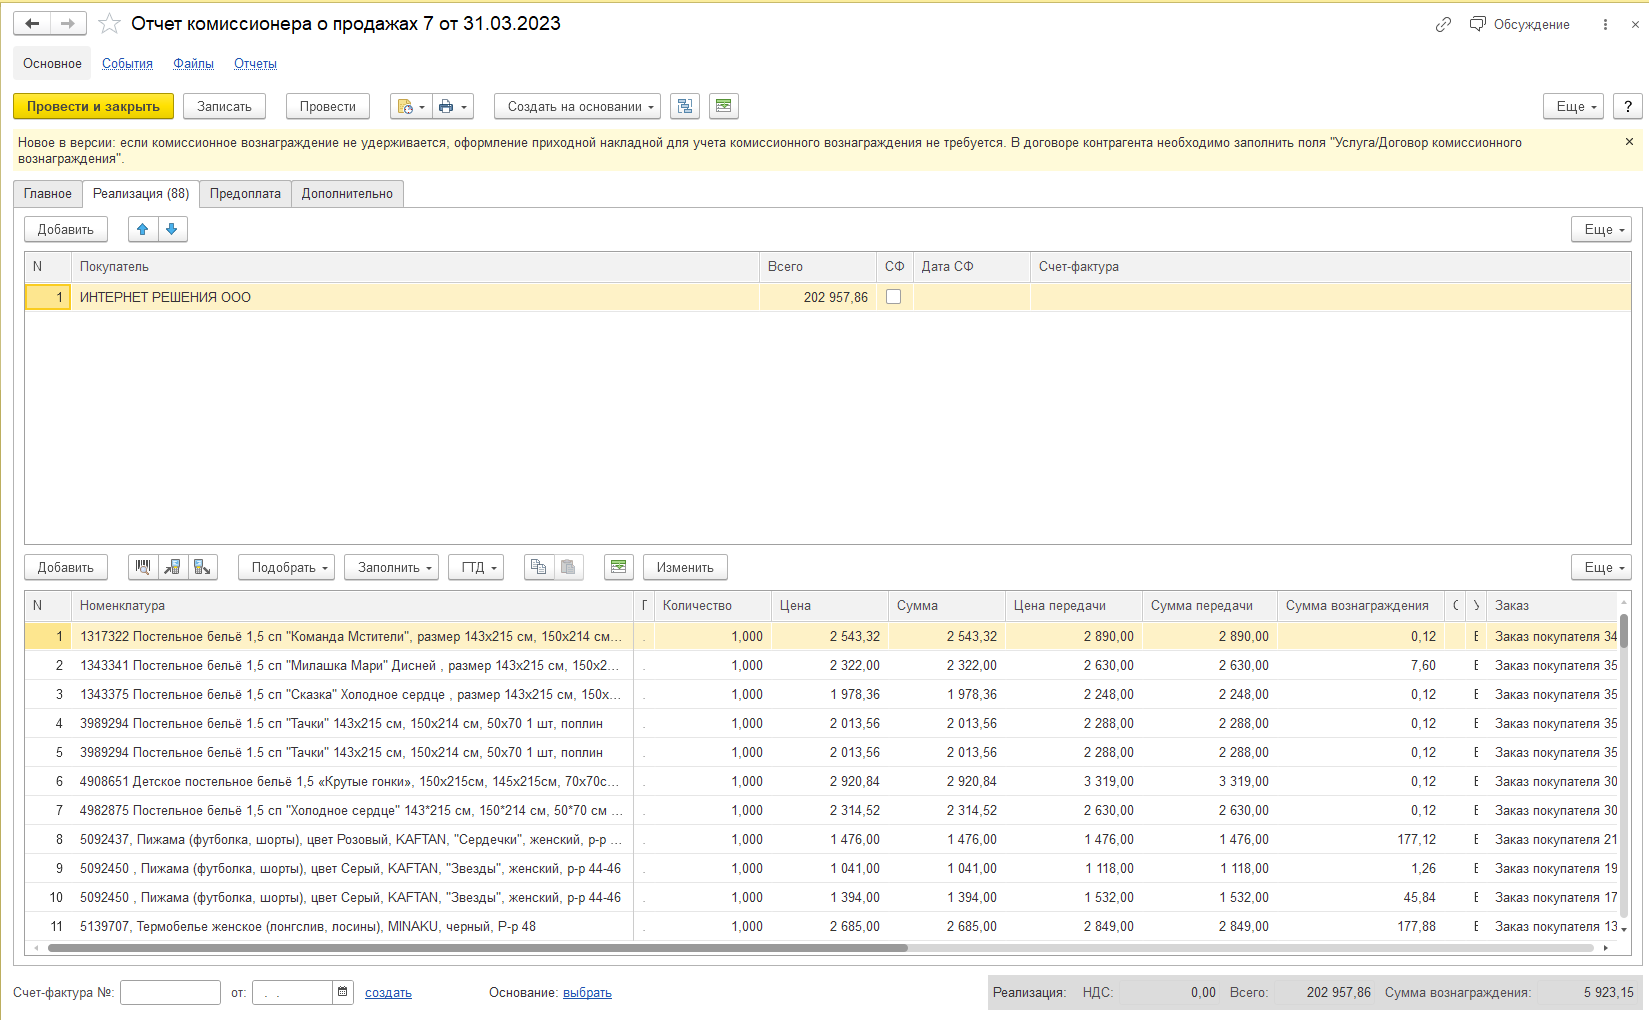Open calendar picker for invoice date

(x=342, y=992)
